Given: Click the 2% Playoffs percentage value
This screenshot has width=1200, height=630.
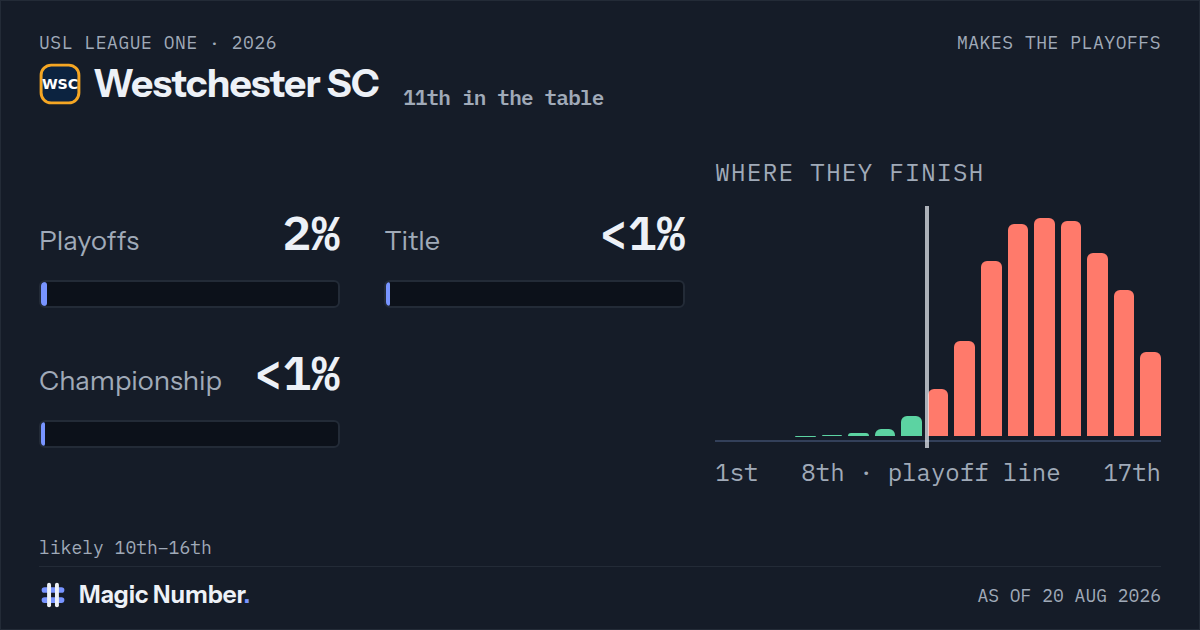Looking at the screenshot, I should (312, 236).
